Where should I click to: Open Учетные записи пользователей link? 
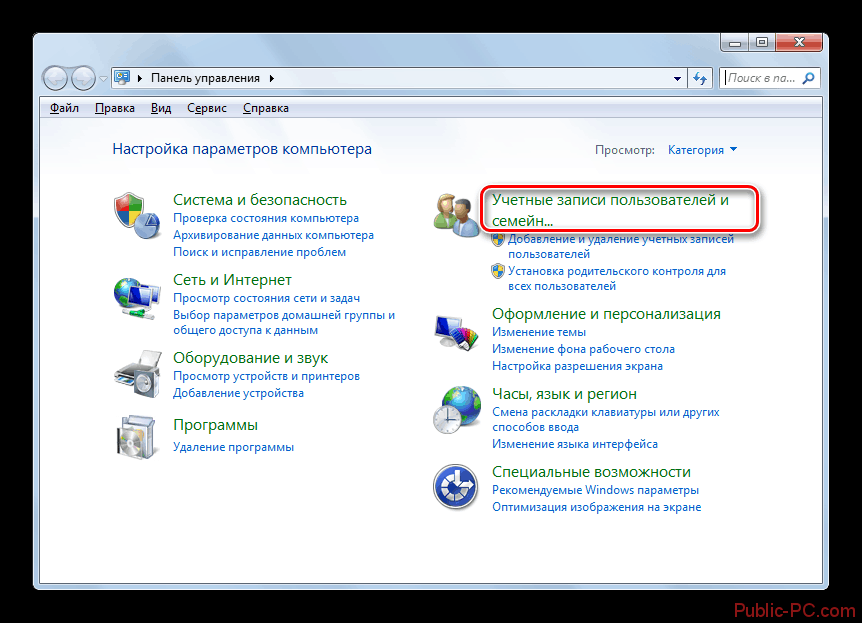coord(610,209)
